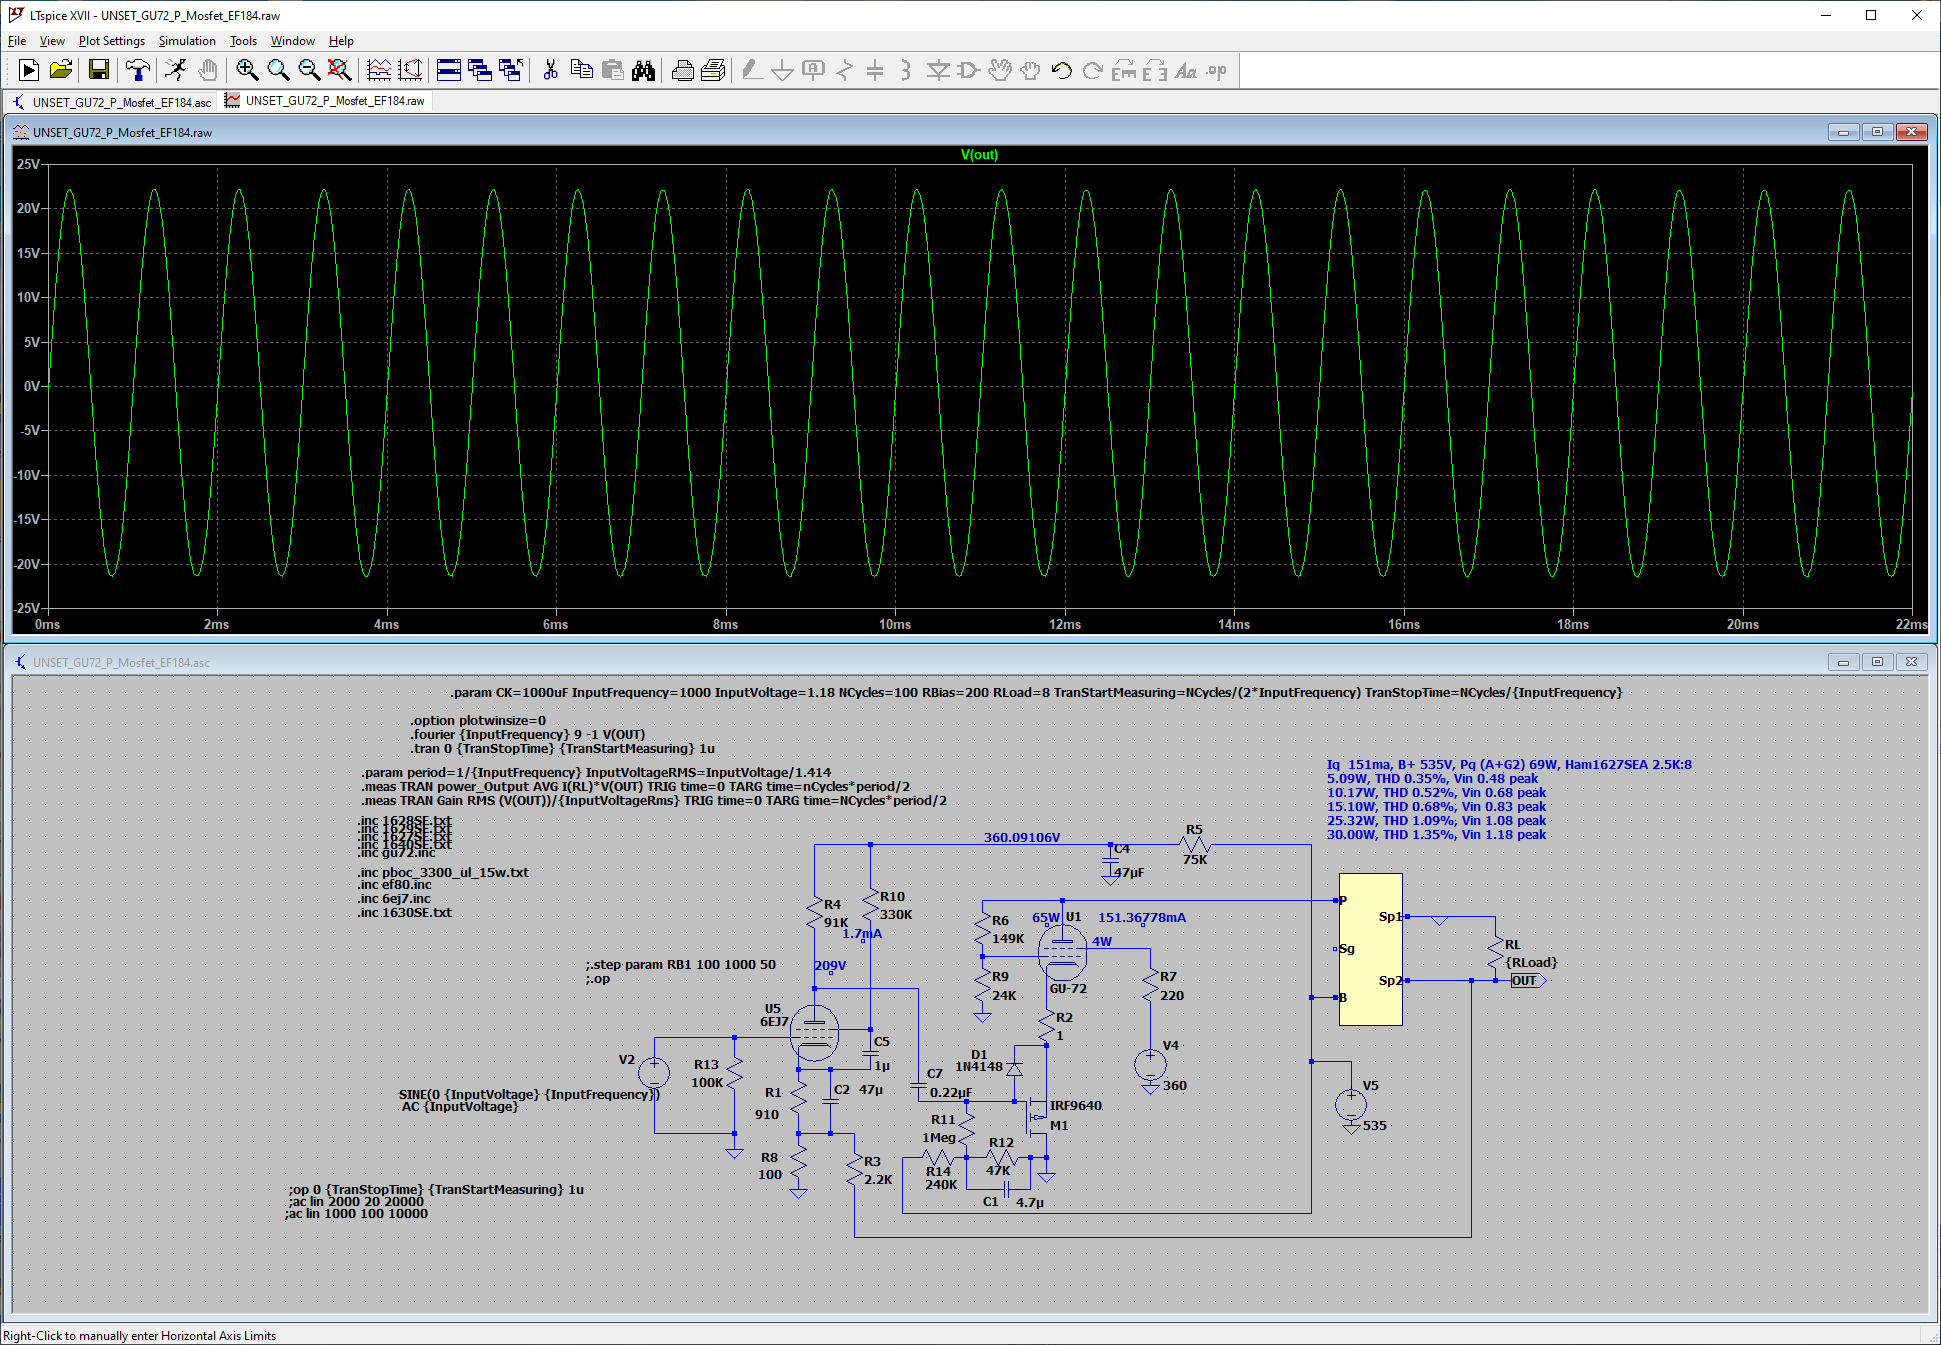Screen dimensions: 1941x1345
Task: Click the Open file folder icon
Action: [61, 70]
